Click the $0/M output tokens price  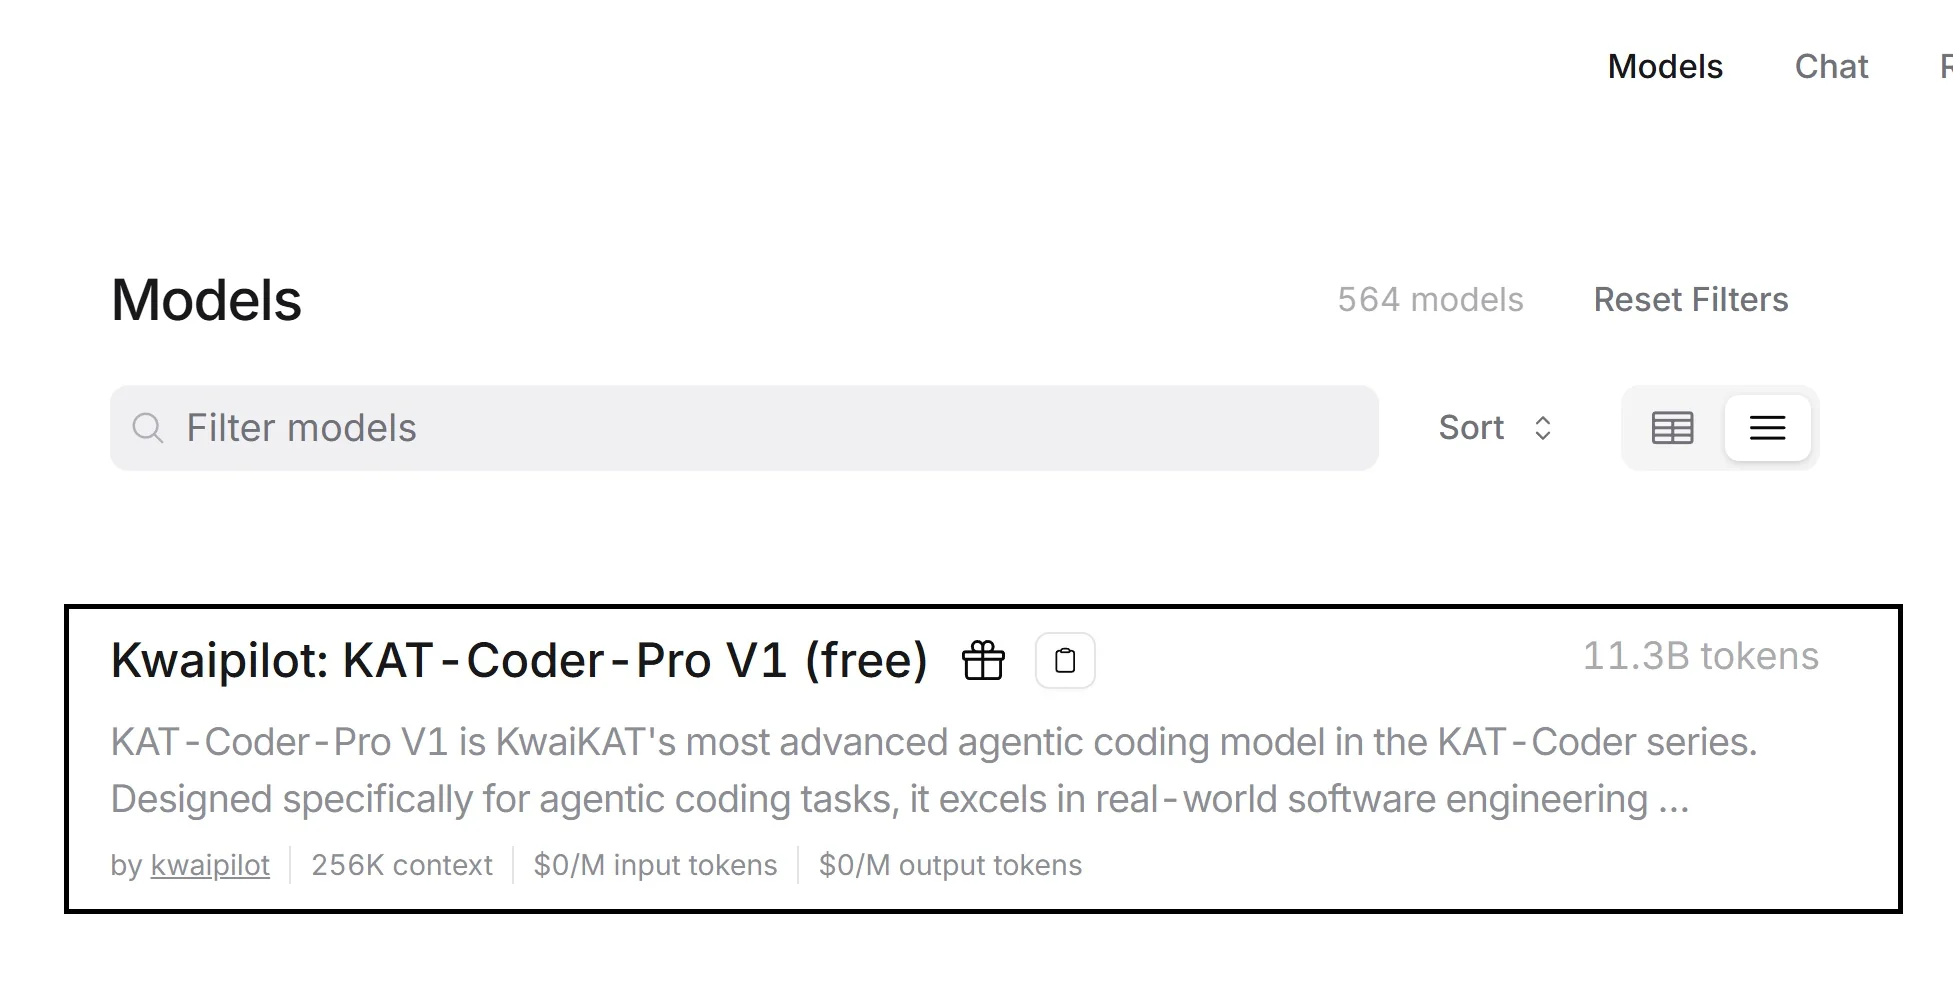950,865
